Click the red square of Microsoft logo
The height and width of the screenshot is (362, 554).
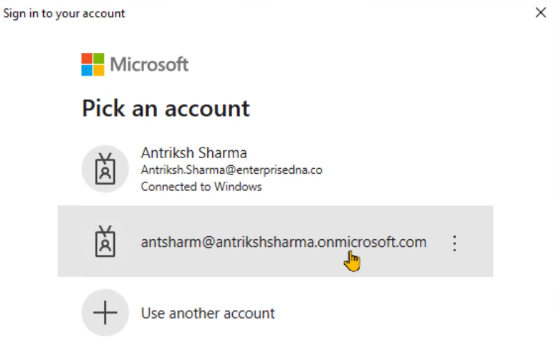tap(87, 58)
